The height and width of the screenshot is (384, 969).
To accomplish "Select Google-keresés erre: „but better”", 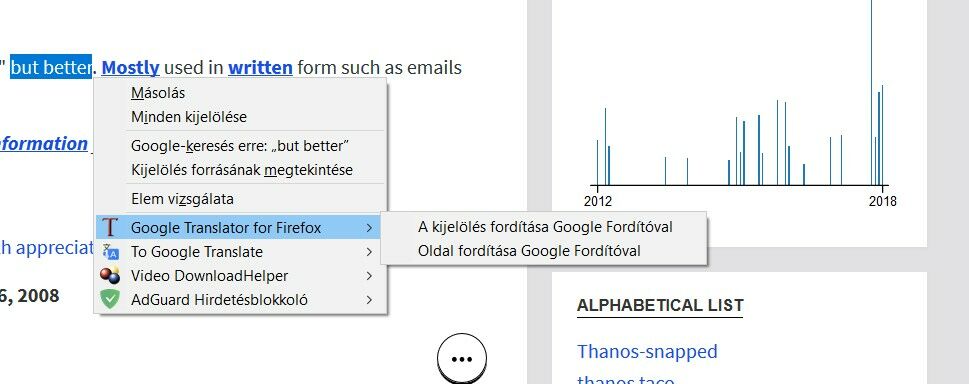I will click(x=241, y=146).
